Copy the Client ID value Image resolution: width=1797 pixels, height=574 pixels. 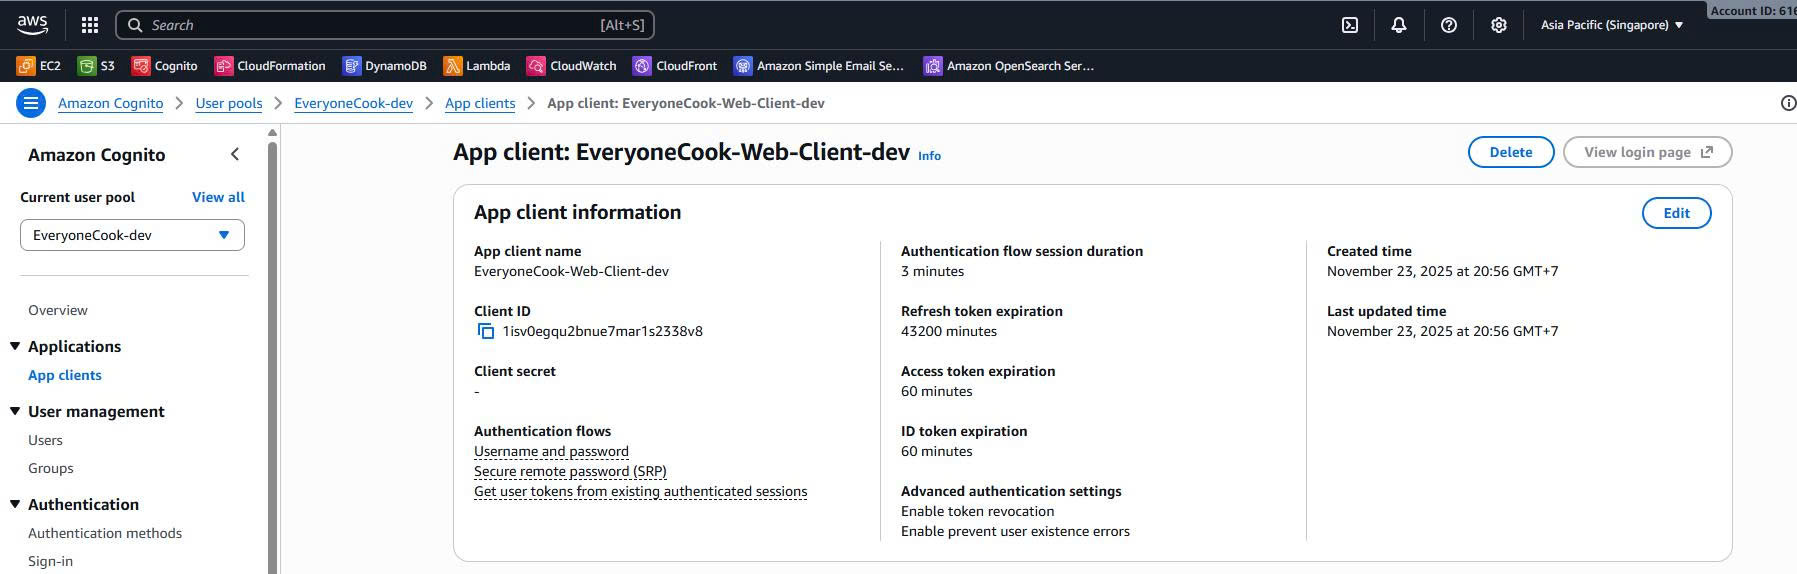point(486,331)
